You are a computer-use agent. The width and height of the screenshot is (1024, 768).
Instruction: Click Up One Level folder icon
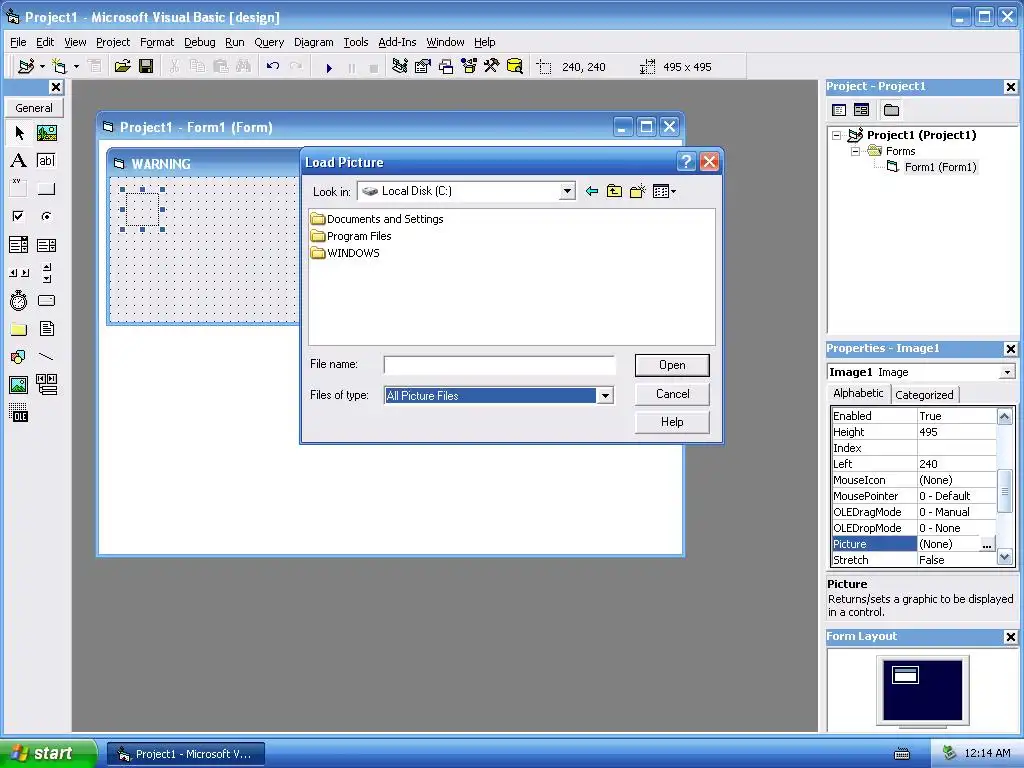pos(615,191)
